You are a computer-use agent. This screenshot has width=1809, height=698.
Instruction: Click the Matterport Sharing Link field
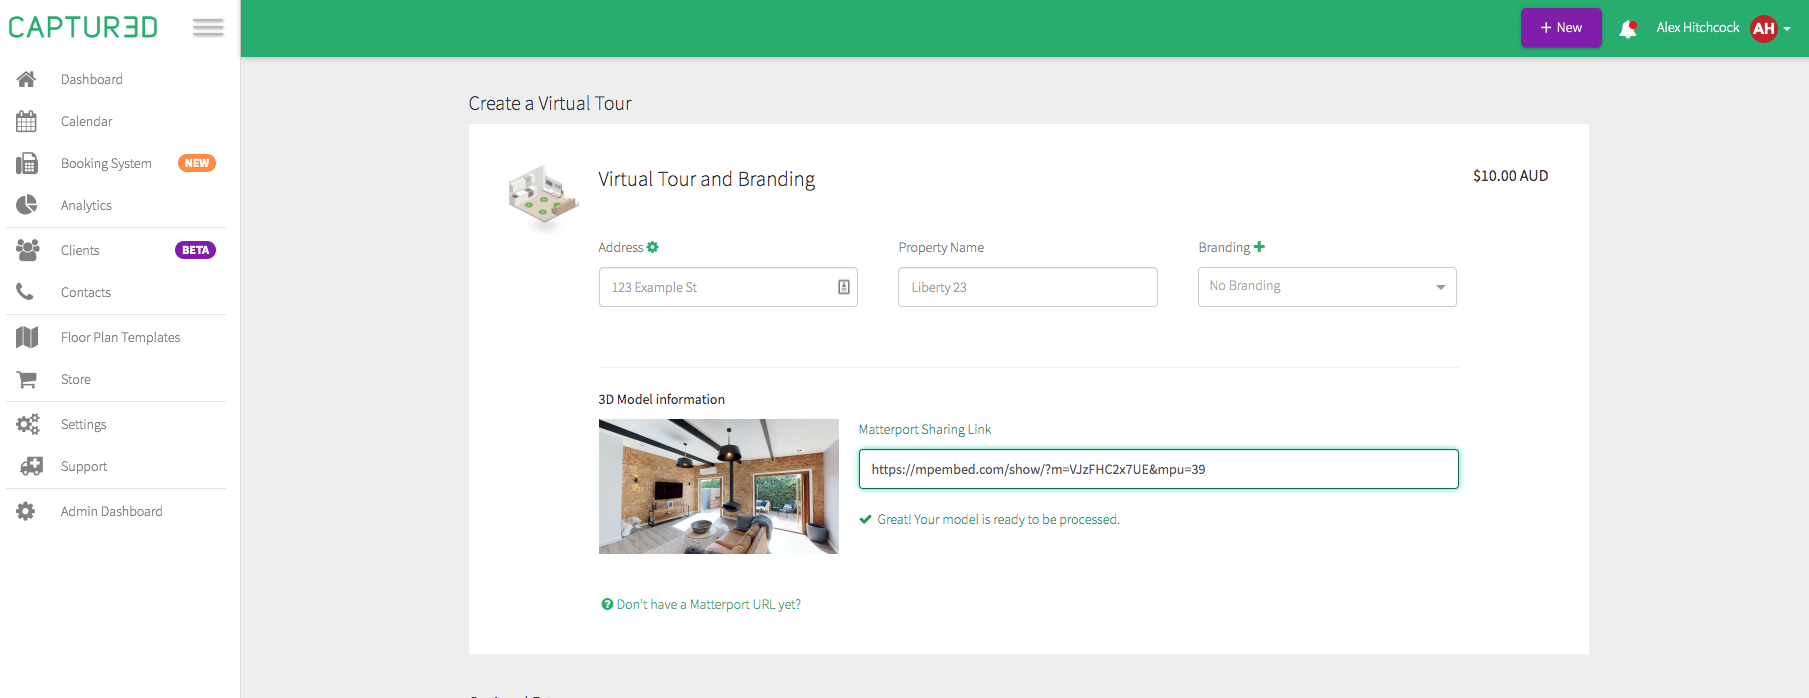coord(1158,469)
